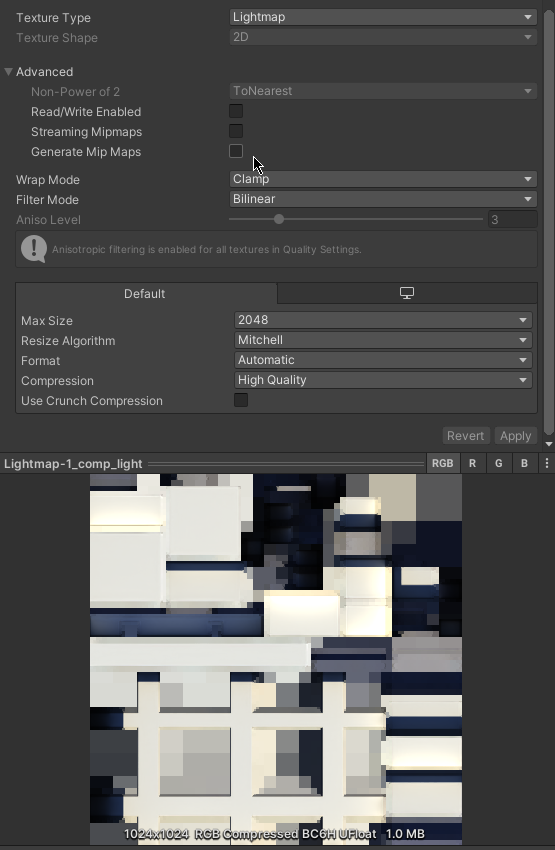Open the Compression High Quality dropdown
555x850 pixels.
point(383,380)
